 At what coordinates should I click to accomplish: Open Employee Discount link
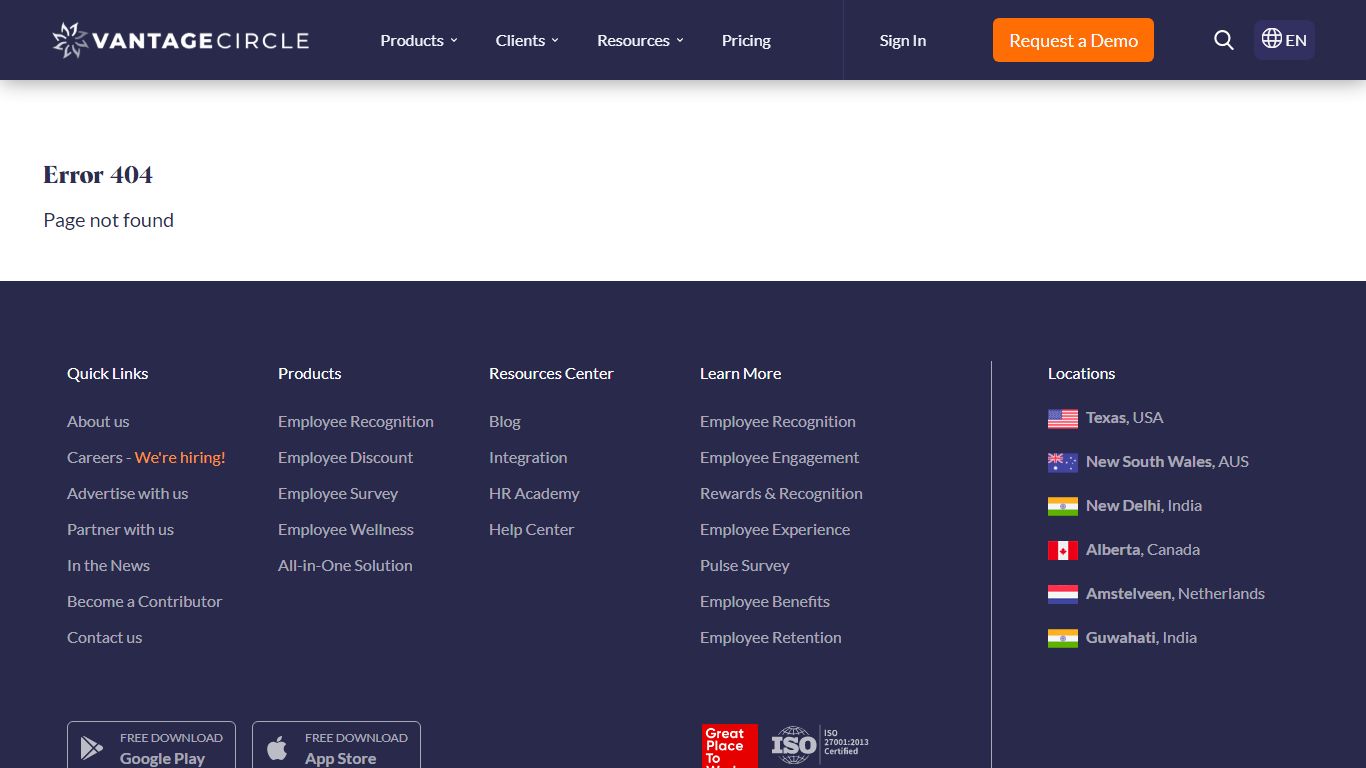tap(345, 457)
